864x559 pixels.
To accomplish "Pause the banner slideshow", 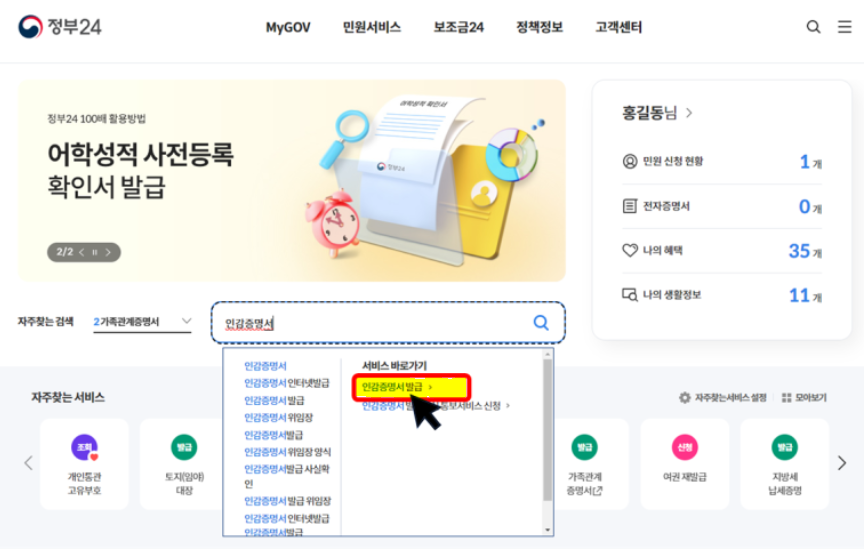I will coord(95,252).
